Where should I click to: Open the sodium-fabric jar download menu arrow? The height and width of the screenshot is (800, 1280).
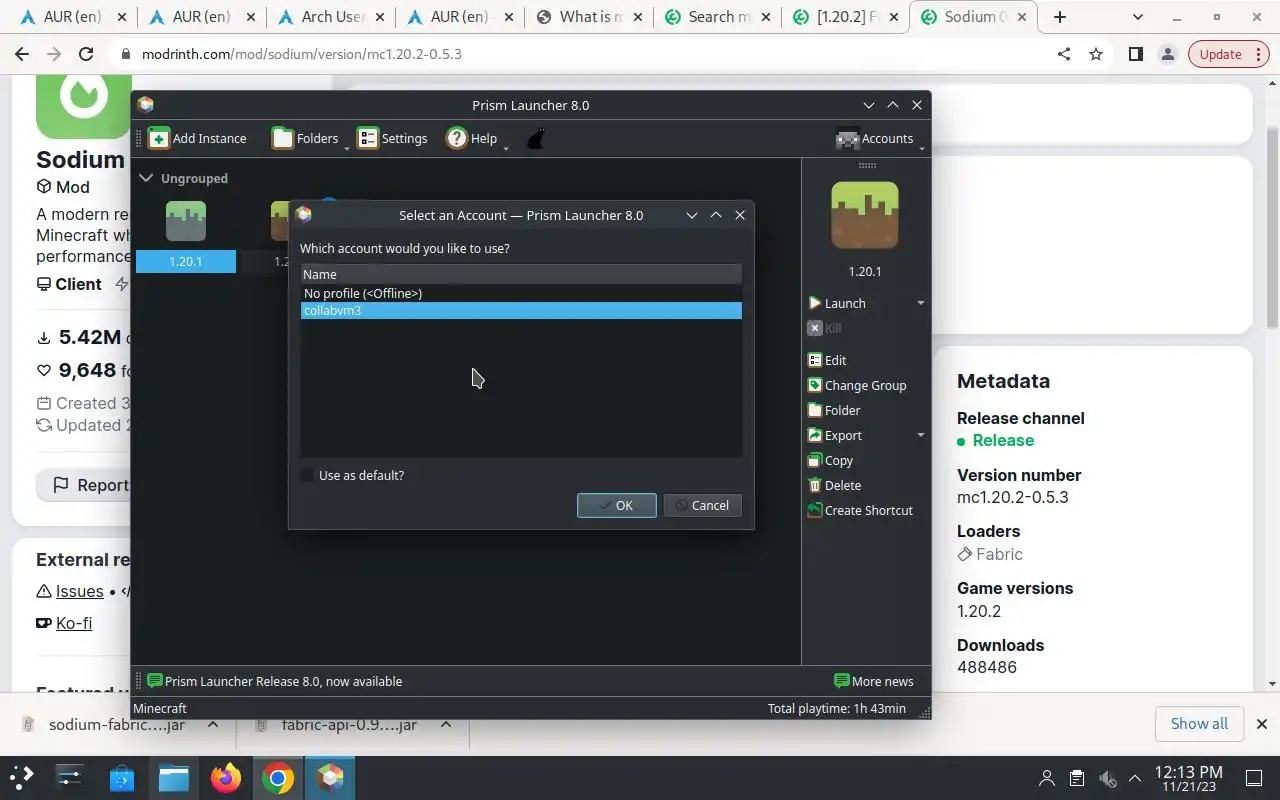(x=212, y=724)
